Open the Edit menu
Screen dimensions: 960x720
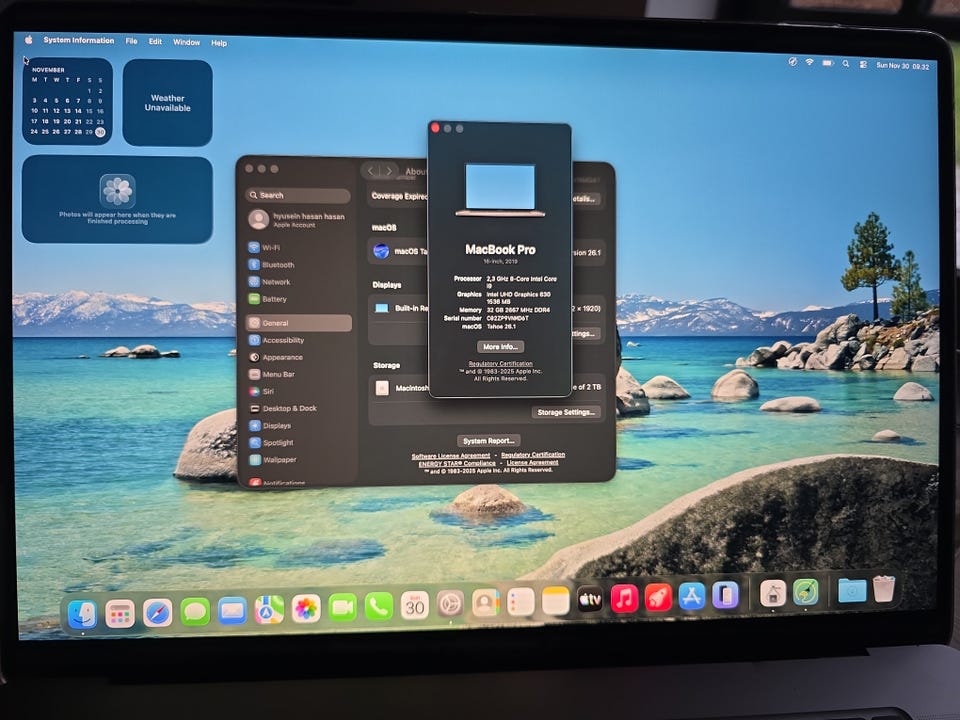156,42
